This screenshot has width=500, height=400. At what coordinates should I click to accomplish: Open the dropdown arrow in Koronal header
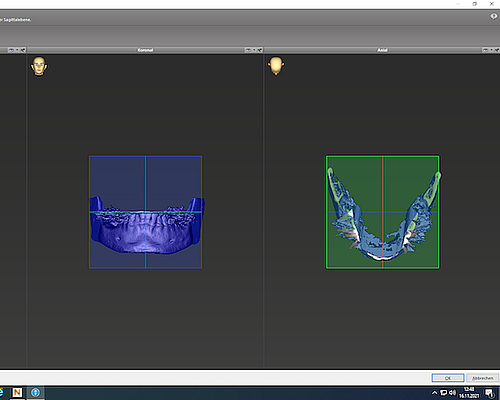tap(254, 50)
